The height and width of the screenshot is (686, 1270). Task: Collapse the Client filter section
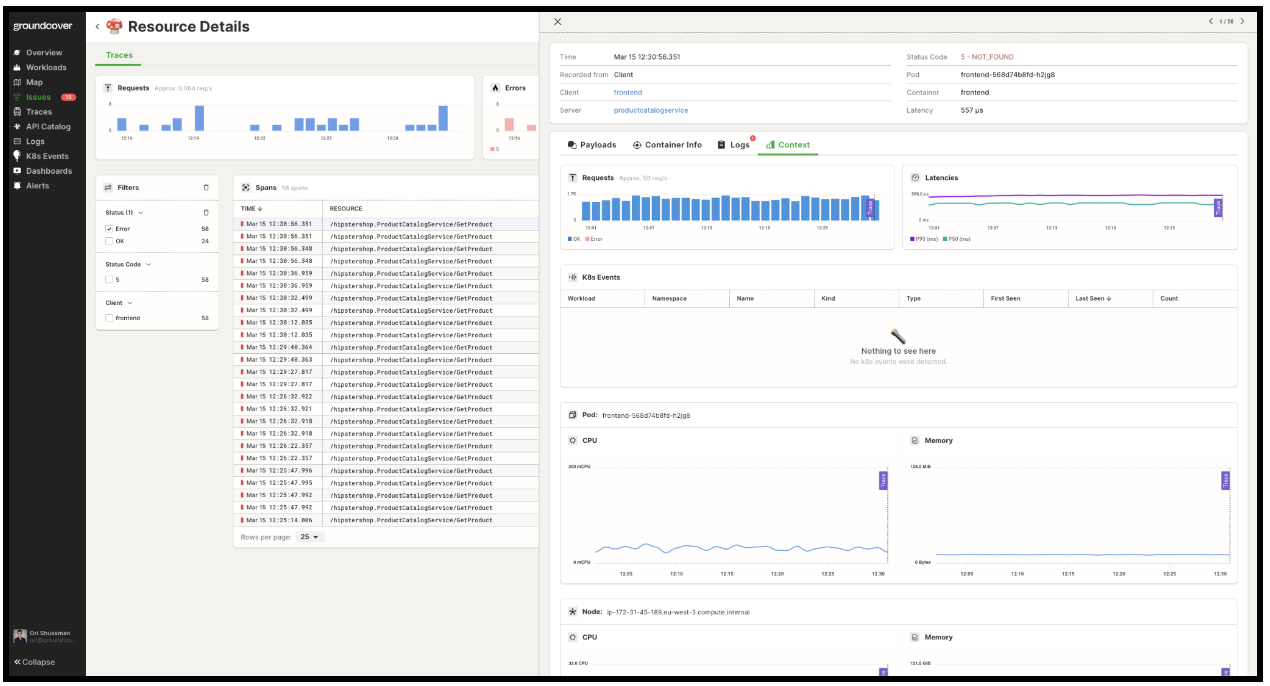[130, 302]
